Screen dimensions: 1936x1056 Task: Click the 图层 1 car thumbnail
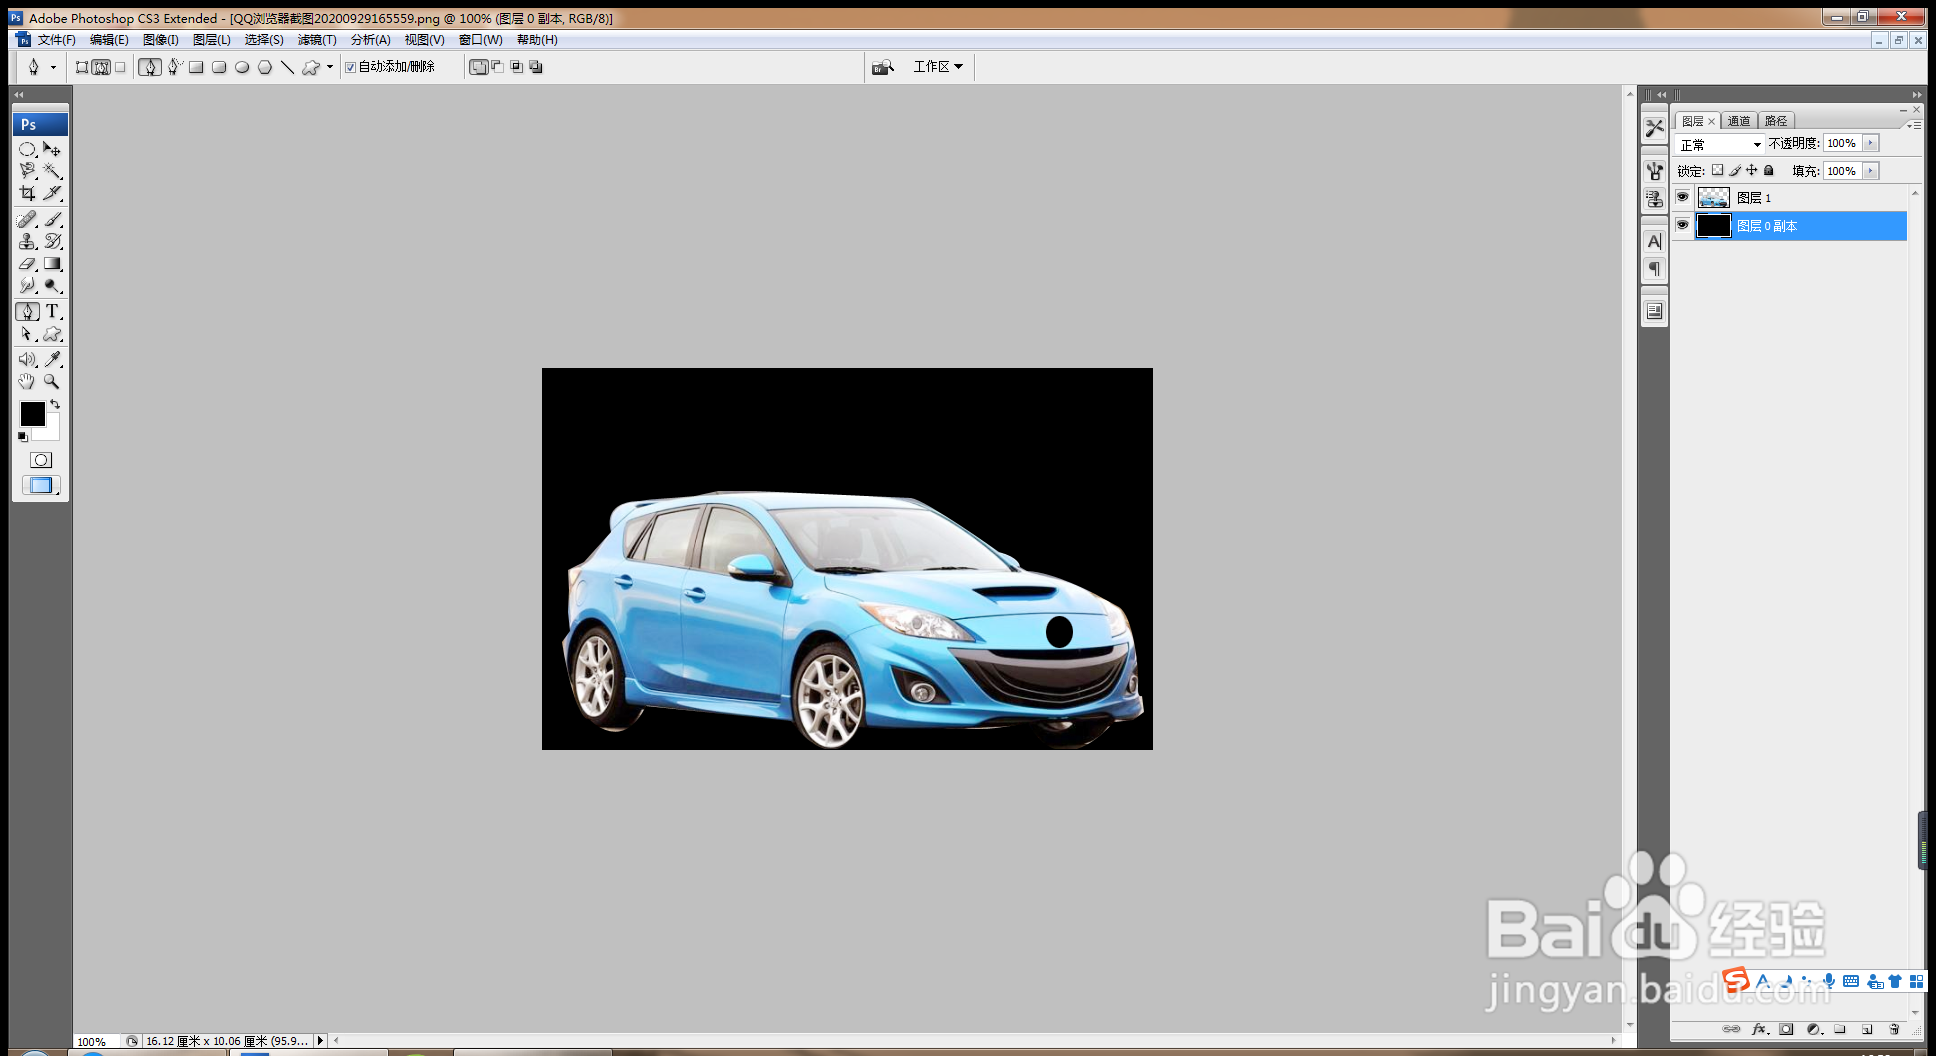click(x=1714, y=197)
